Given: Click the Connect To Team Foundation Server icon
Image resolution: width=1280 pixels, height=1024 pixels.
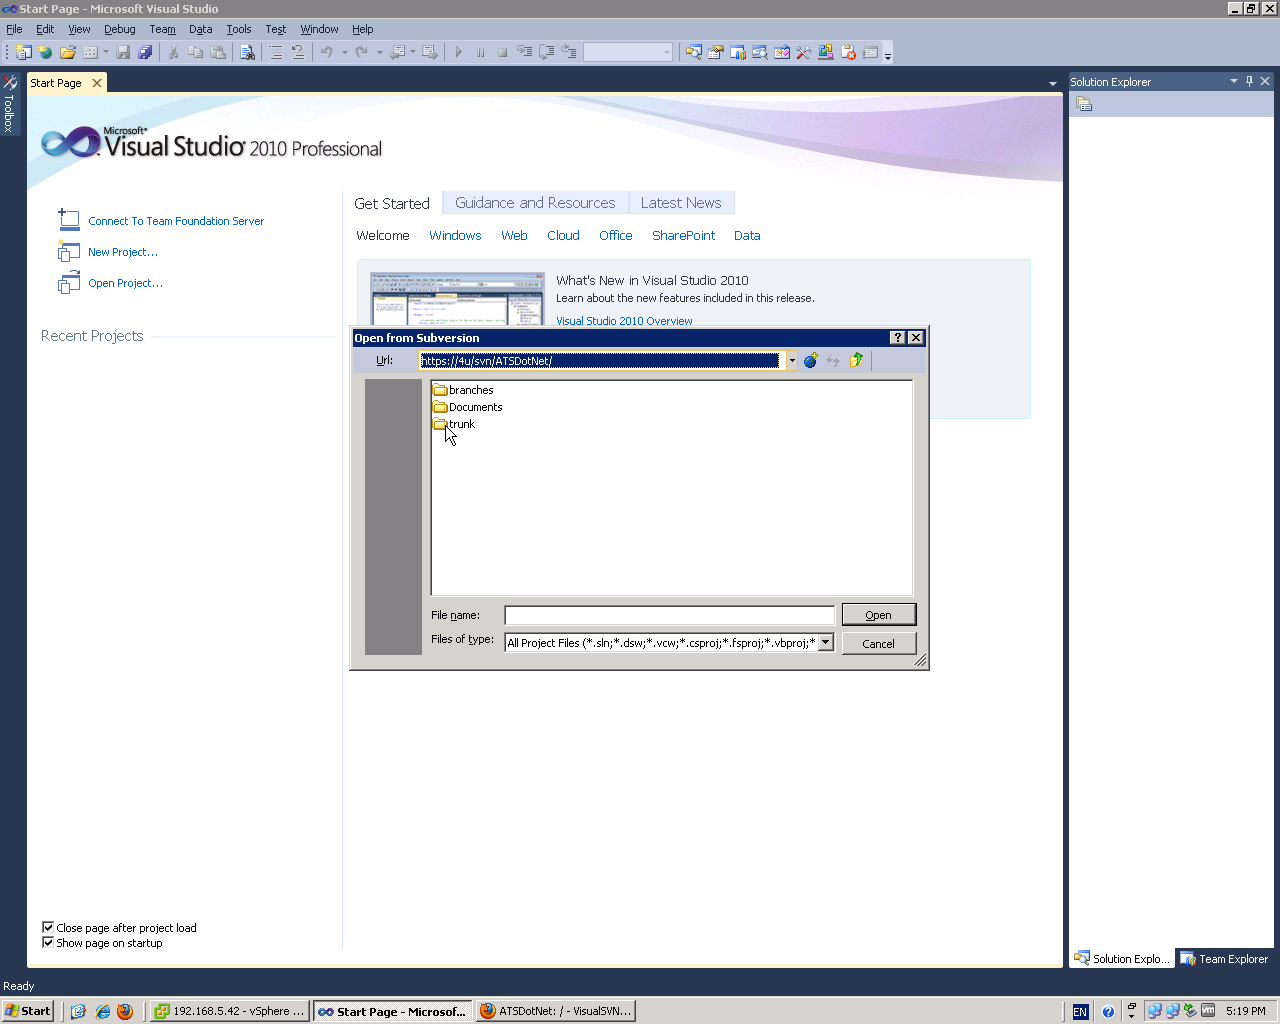Looking at the screenshot, I should tap(69, 220).
